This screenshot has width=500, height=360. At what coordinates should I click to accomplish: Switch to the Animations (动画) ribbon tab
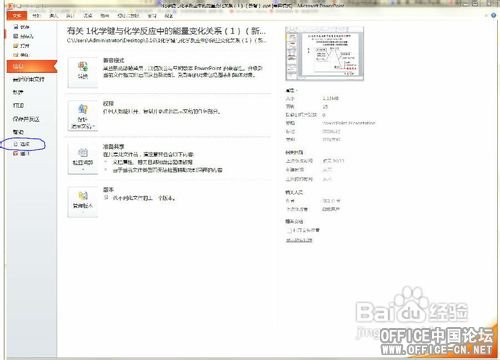(105, 16)
